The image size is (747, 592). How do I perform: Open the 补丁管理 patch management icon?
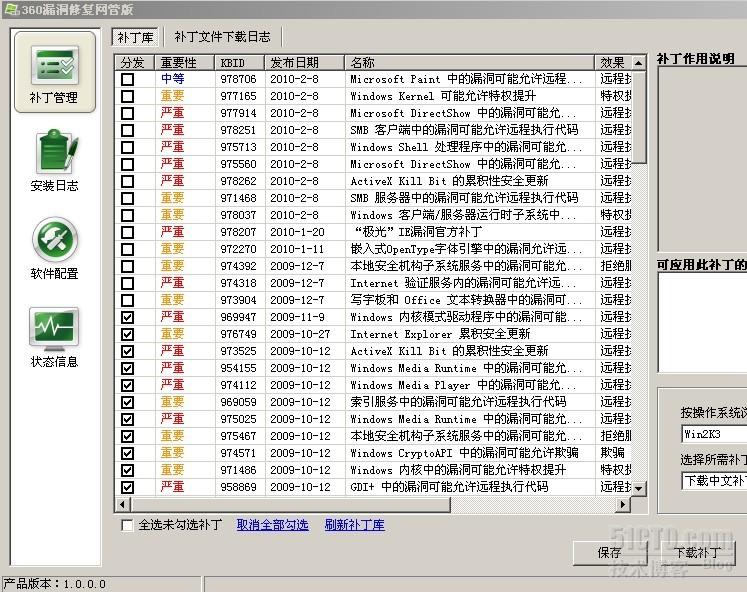coord(54,72)
